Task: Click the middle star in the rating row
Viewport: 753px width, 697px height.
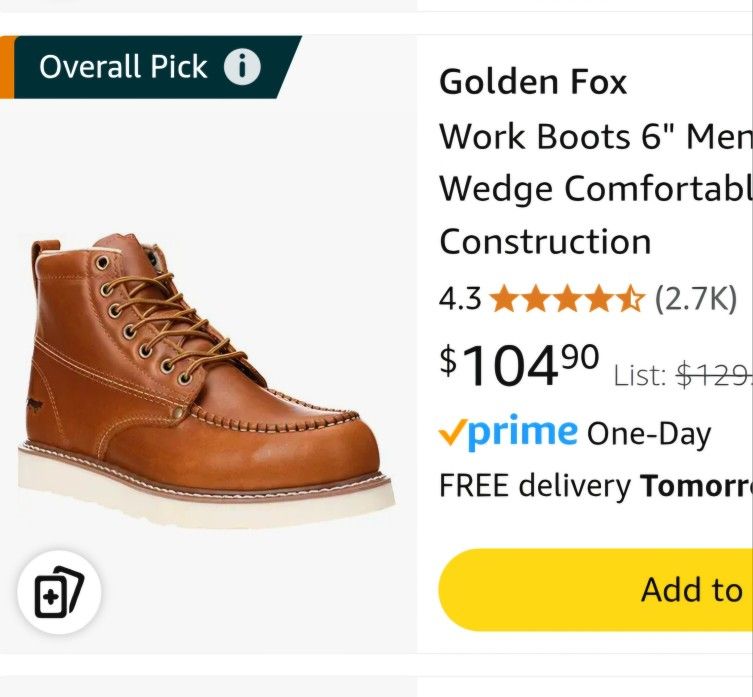Action: click(566, 298)
